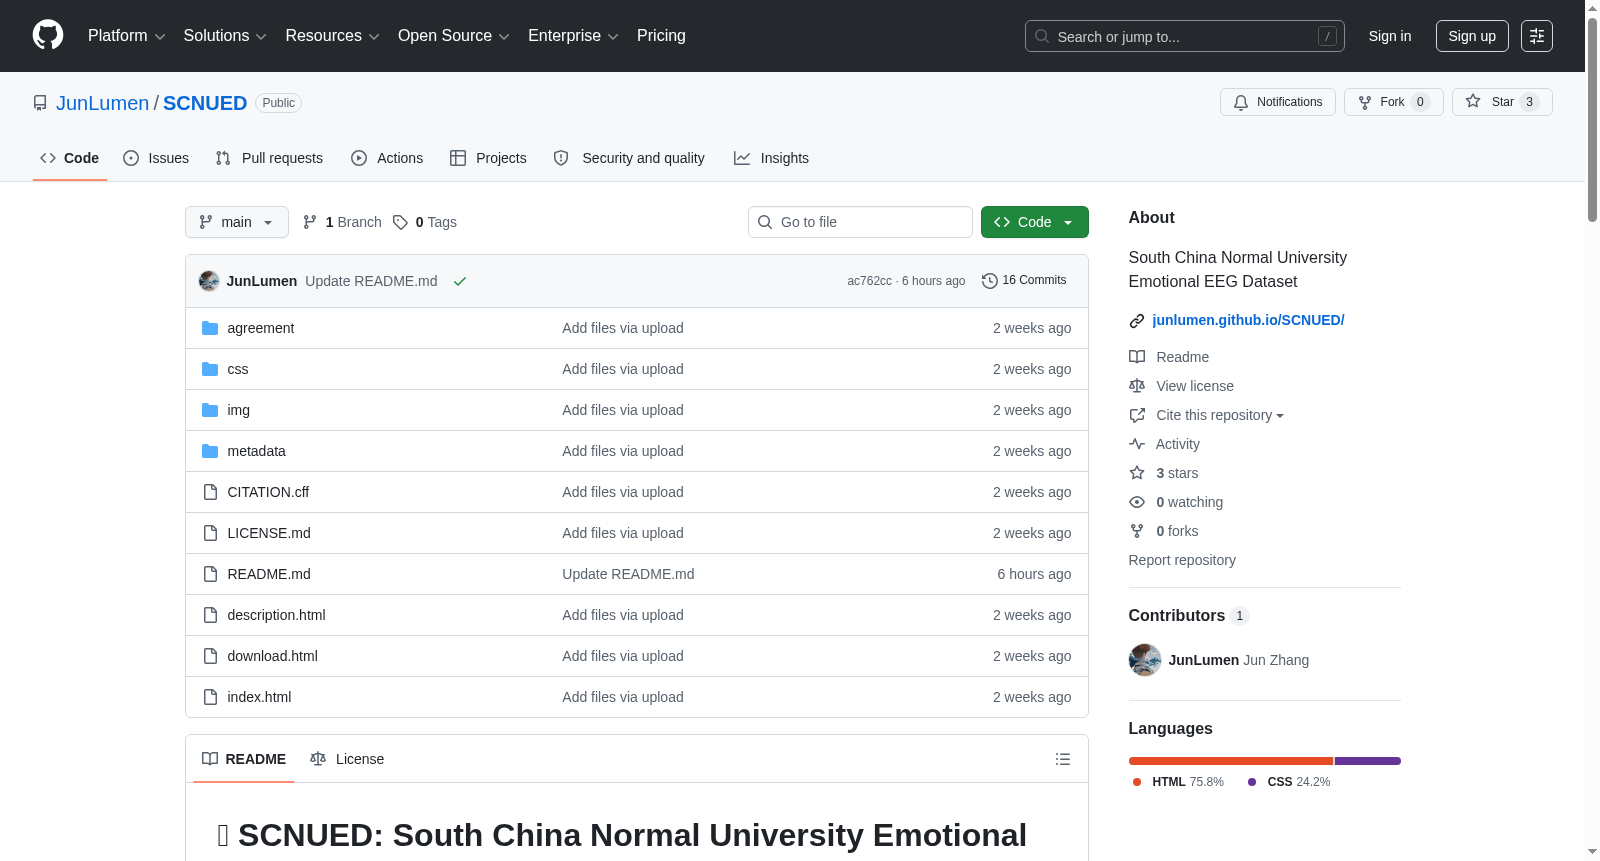Click the LICENSE.md file icon
Screen dimensions: 1600x861
(x=210, y=533)
